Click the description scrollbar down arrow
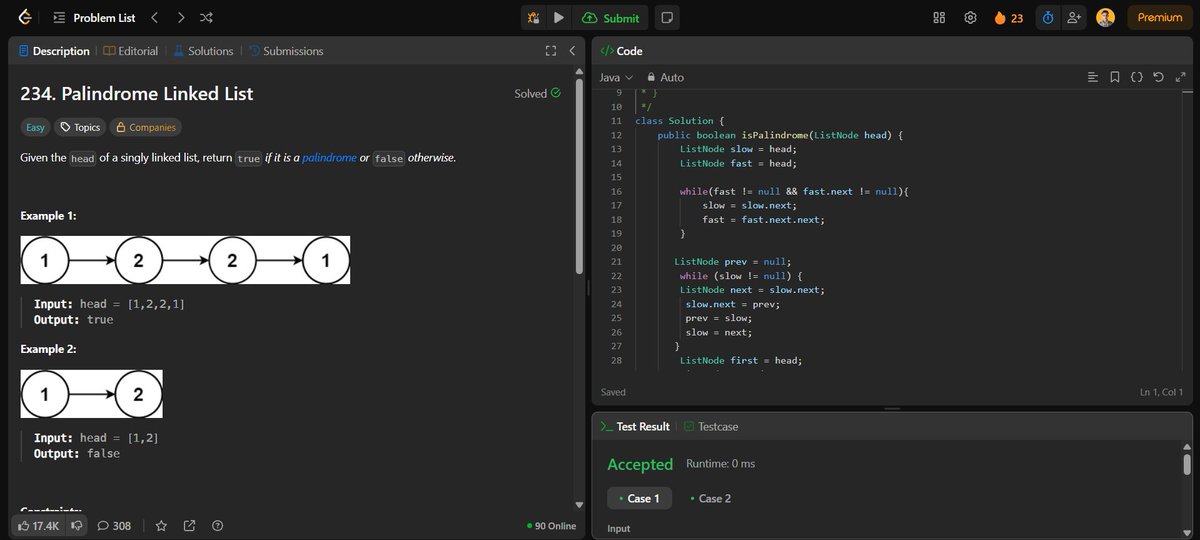Viewport: 1200px width, 540px height. pyautogui.click(x=579, y=505)
